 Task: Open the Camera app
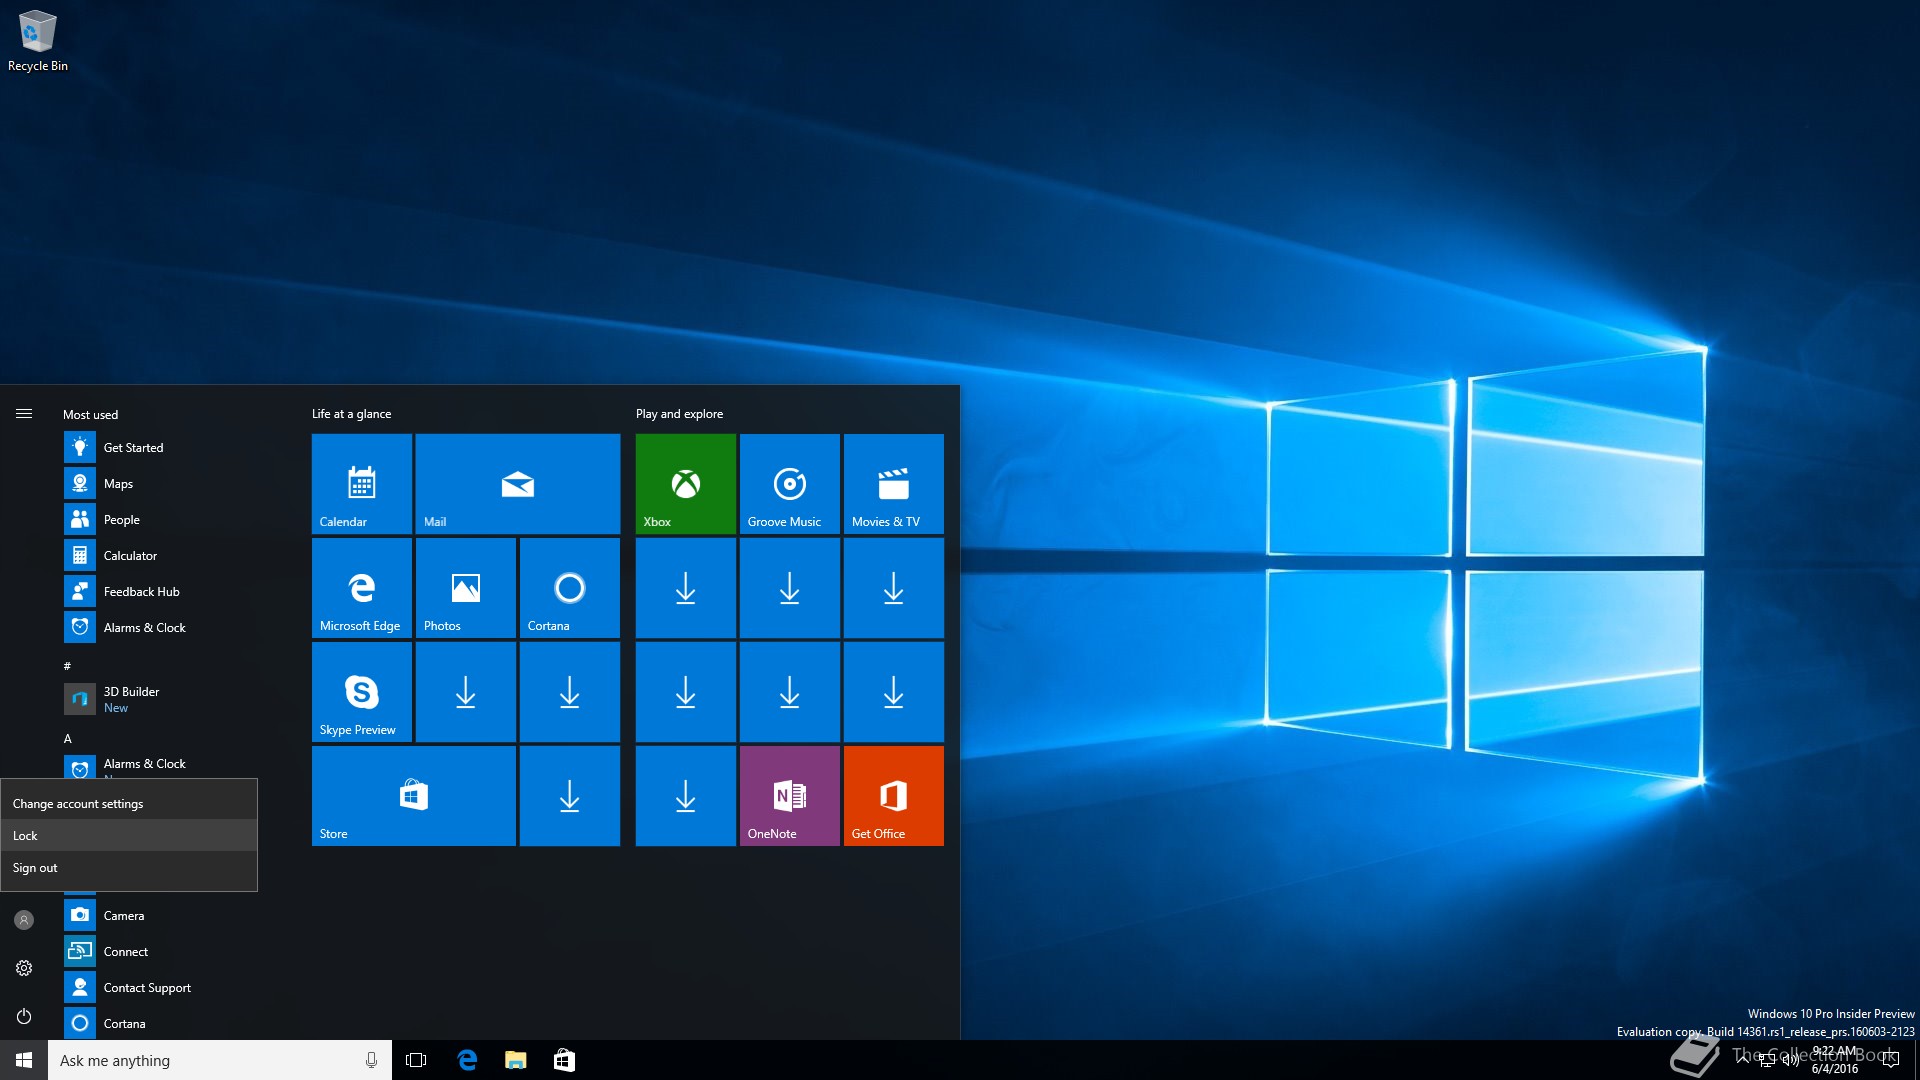[160, 915]
